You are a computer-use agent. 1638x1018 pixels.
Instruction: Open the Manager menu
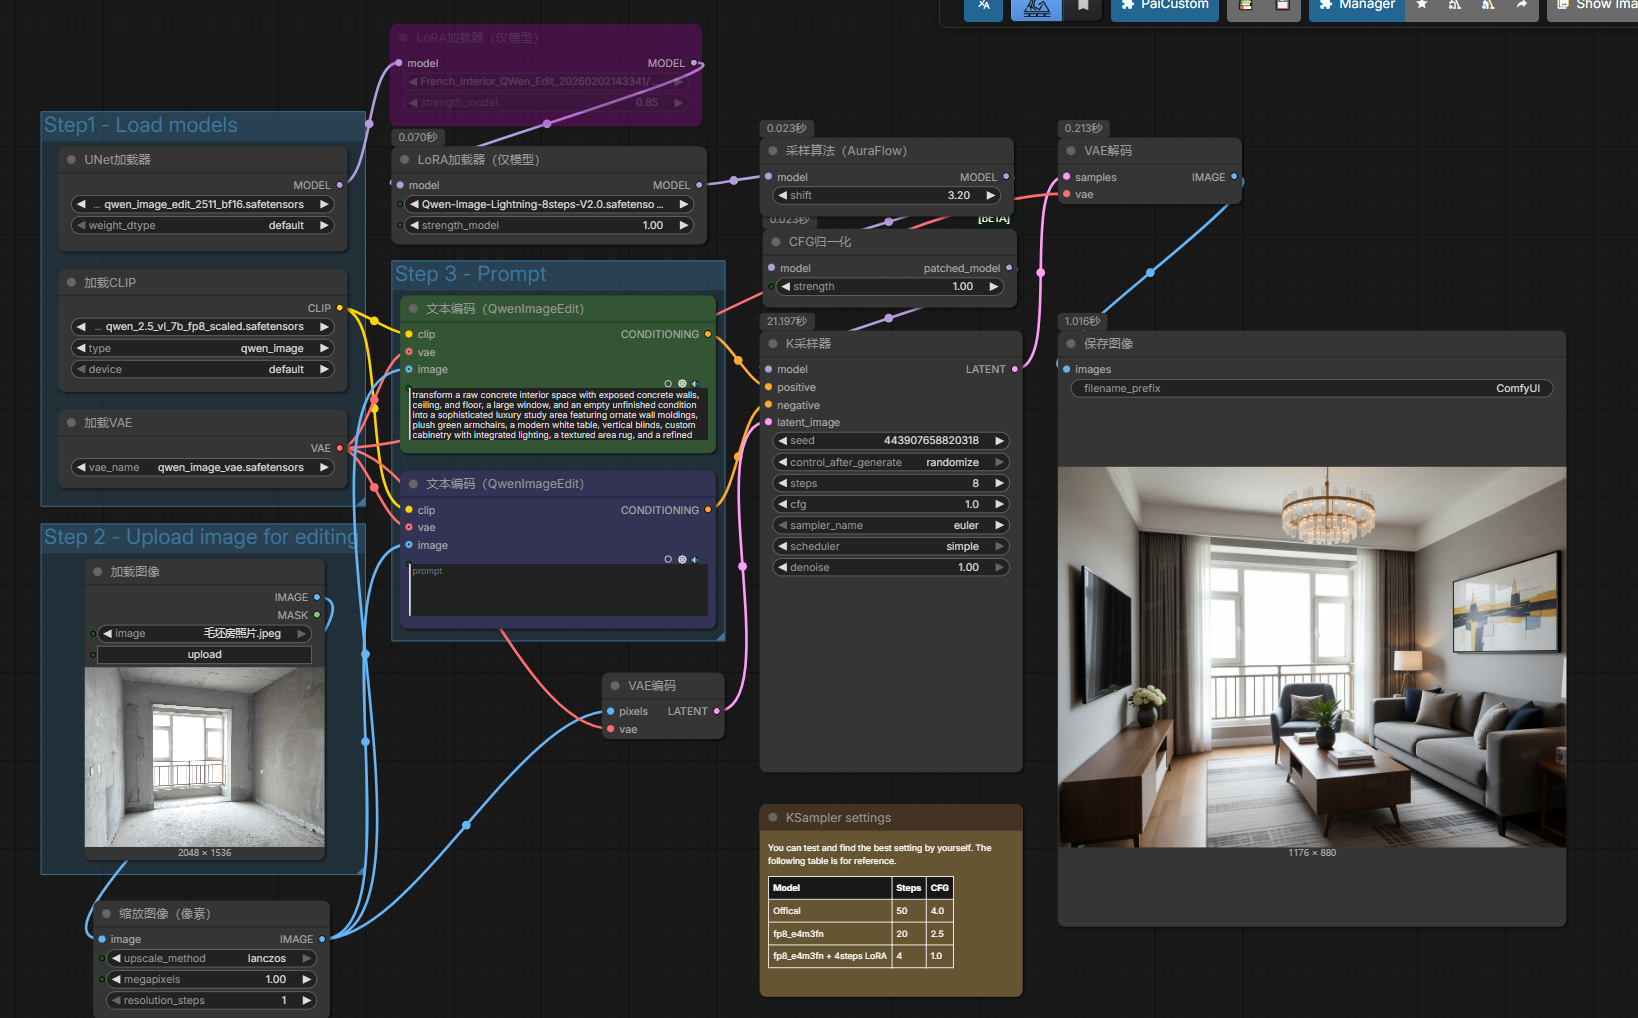[x=1356, y=6]
